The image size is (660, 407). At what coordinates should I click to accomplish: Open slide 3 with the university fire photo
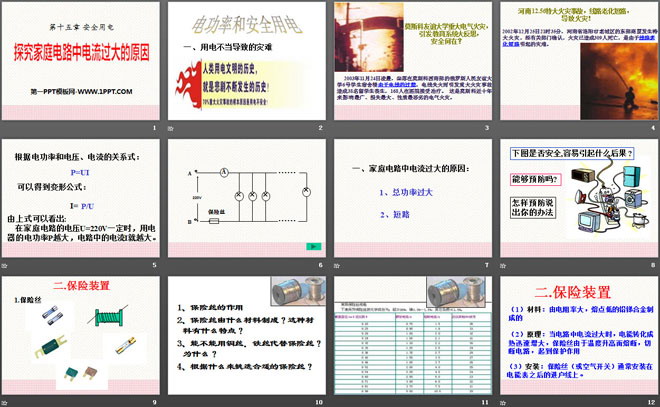coord(411,67)
